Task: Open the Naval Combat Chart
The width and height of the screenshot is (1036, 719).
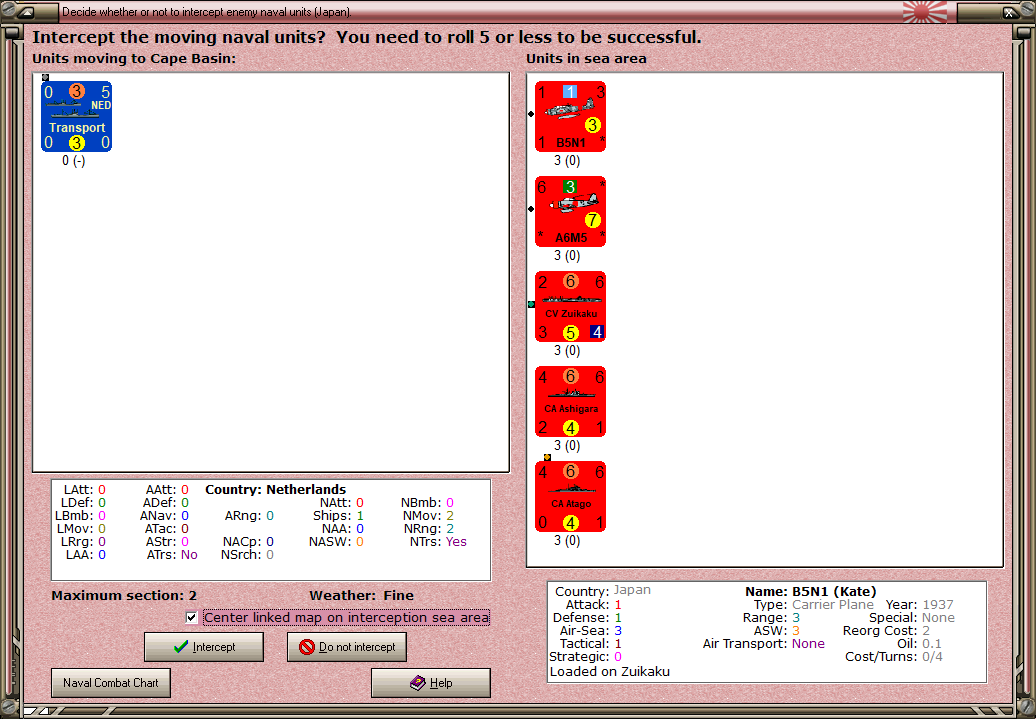Action: point(110,683)
